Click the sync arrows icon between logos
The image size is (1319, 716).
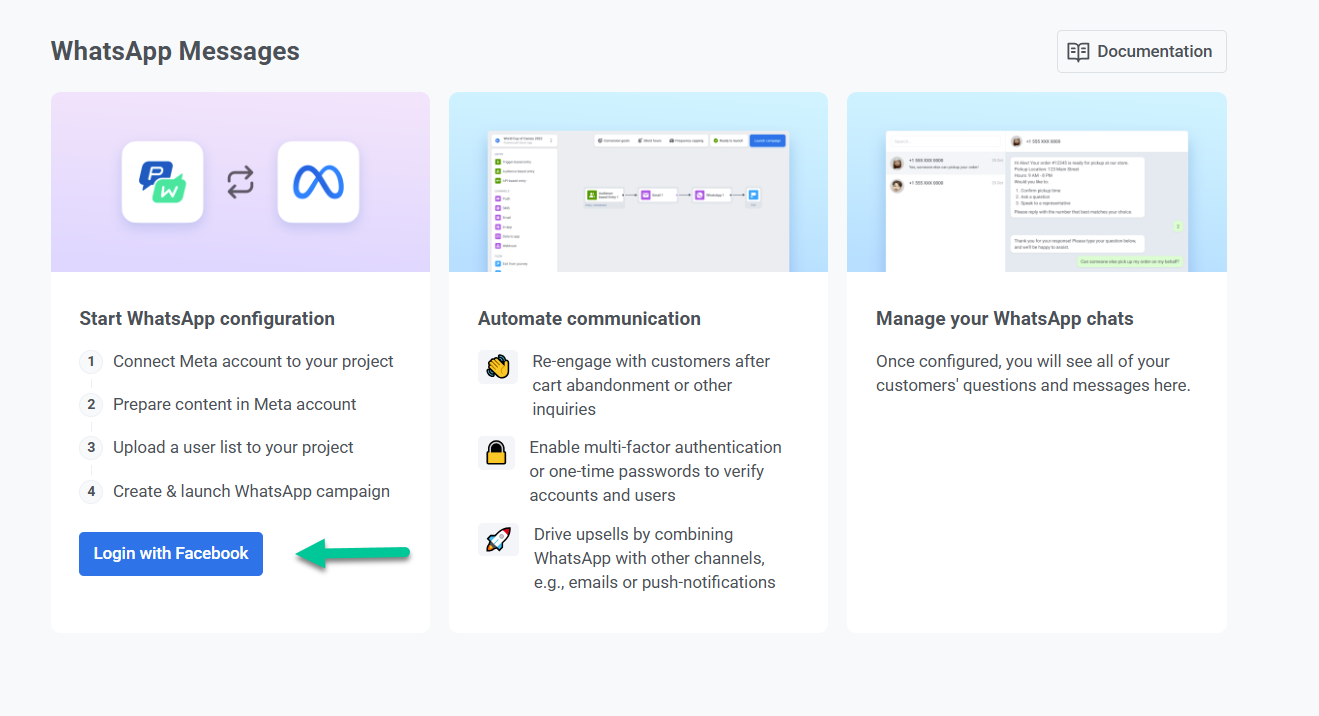point(240,182)
